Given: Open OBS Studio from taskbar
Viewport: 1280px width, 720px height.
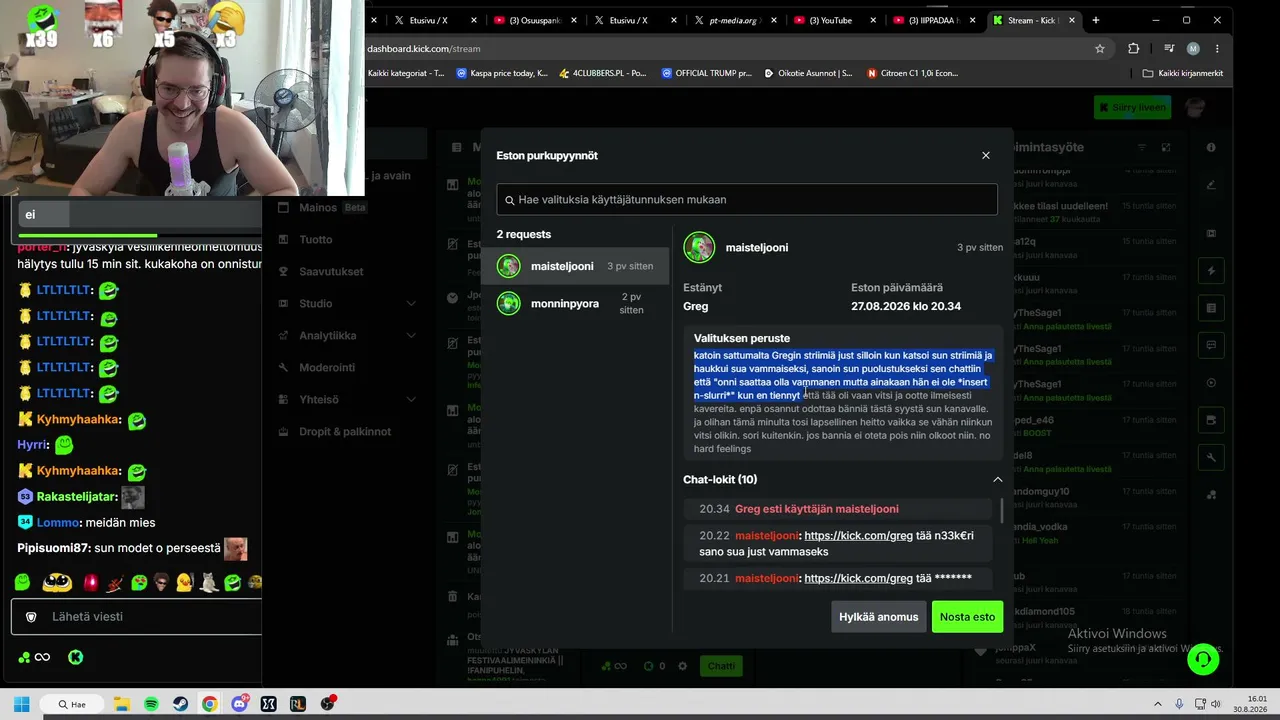Looking at the screenshot, I should (x=327, y=704).
